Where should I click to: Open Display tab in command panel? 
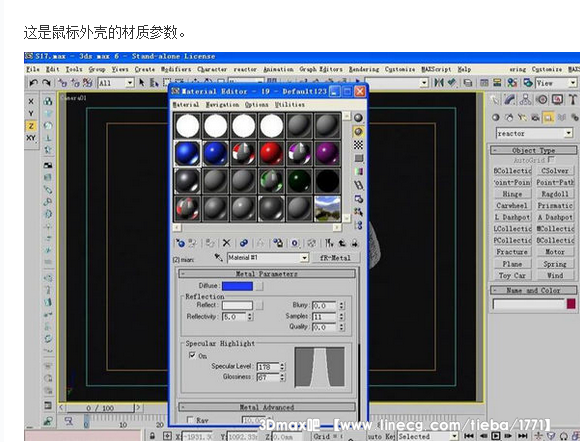557,99
